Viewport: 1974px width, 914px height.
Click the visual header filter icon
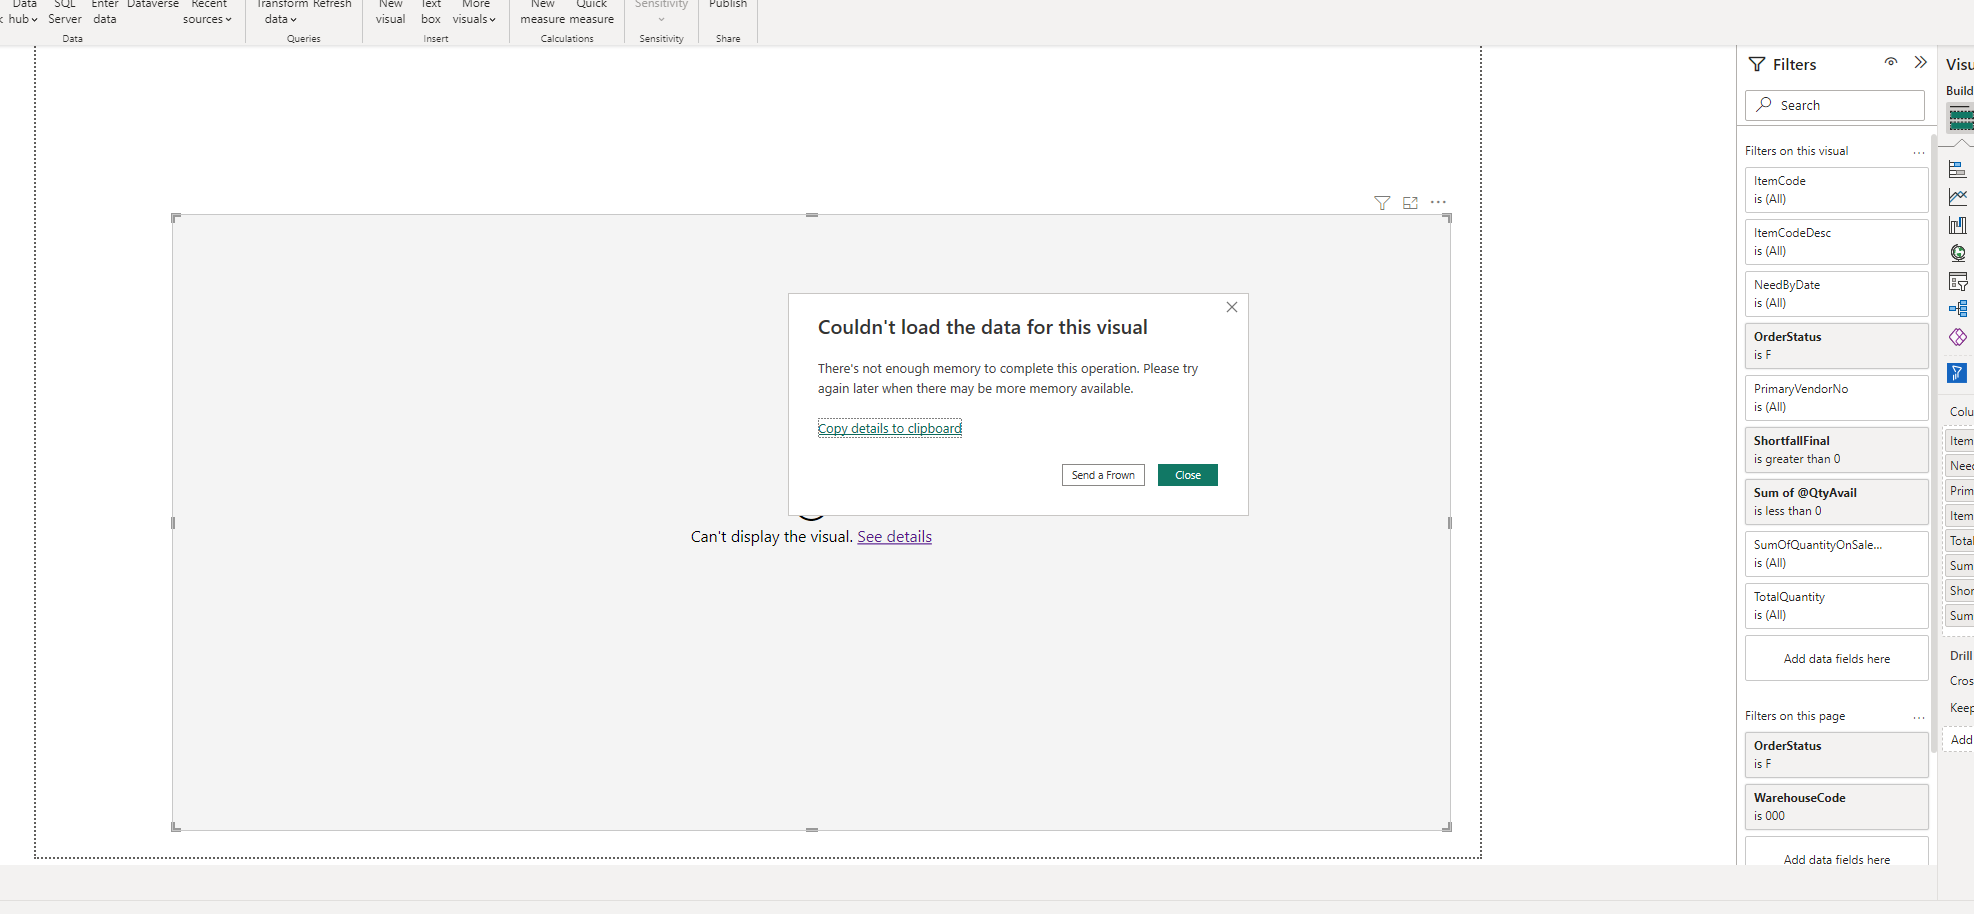click(x=1382, y=203)
